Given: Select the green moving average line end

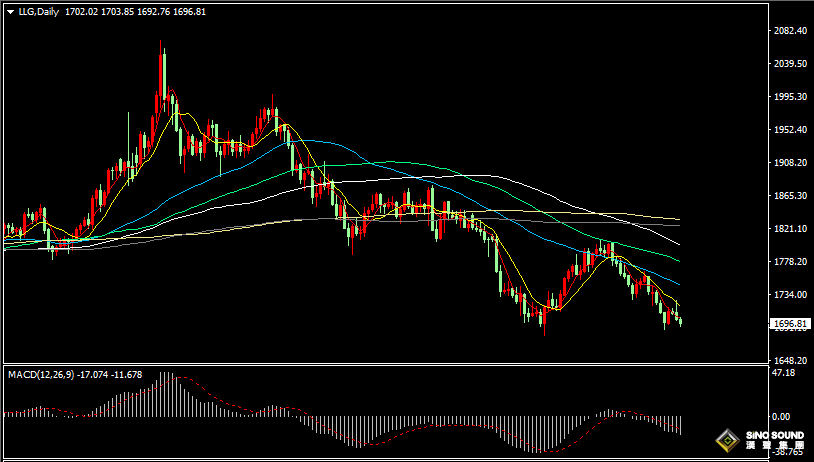Looking at the screenshot, I should coord(678,261).
